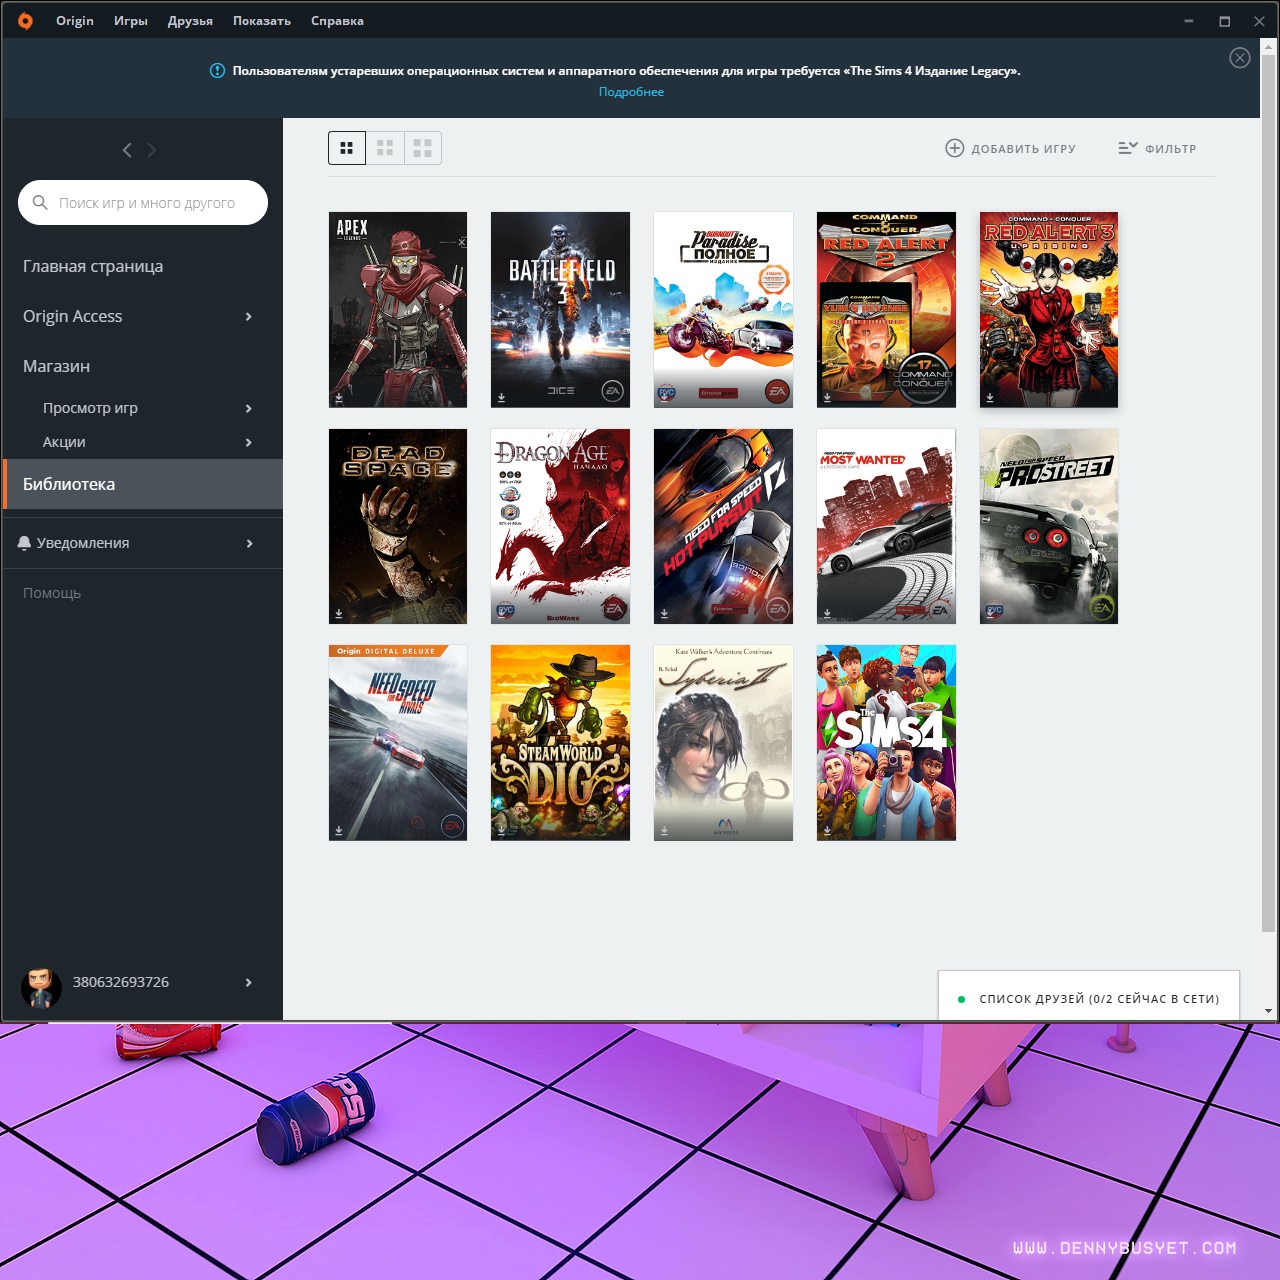
Task: Click the Подробнее link
Action: pos(631,92)
